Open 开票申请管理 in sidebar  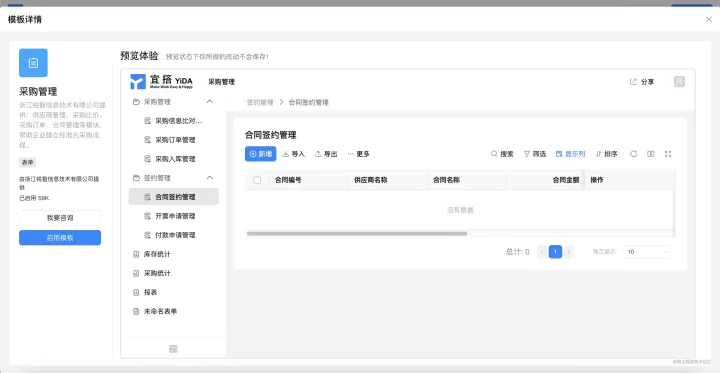click(174, 216)
